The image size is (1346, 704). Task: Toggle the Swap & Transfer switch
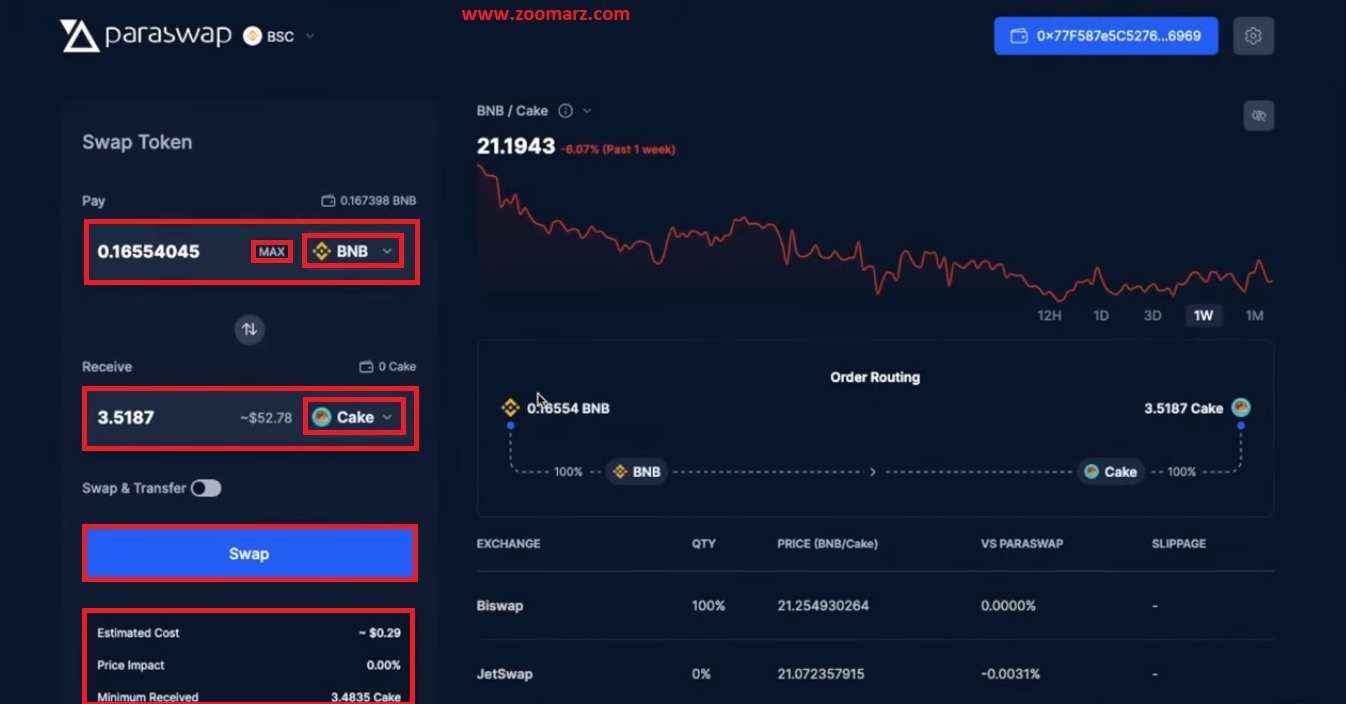tap(206, 488)
